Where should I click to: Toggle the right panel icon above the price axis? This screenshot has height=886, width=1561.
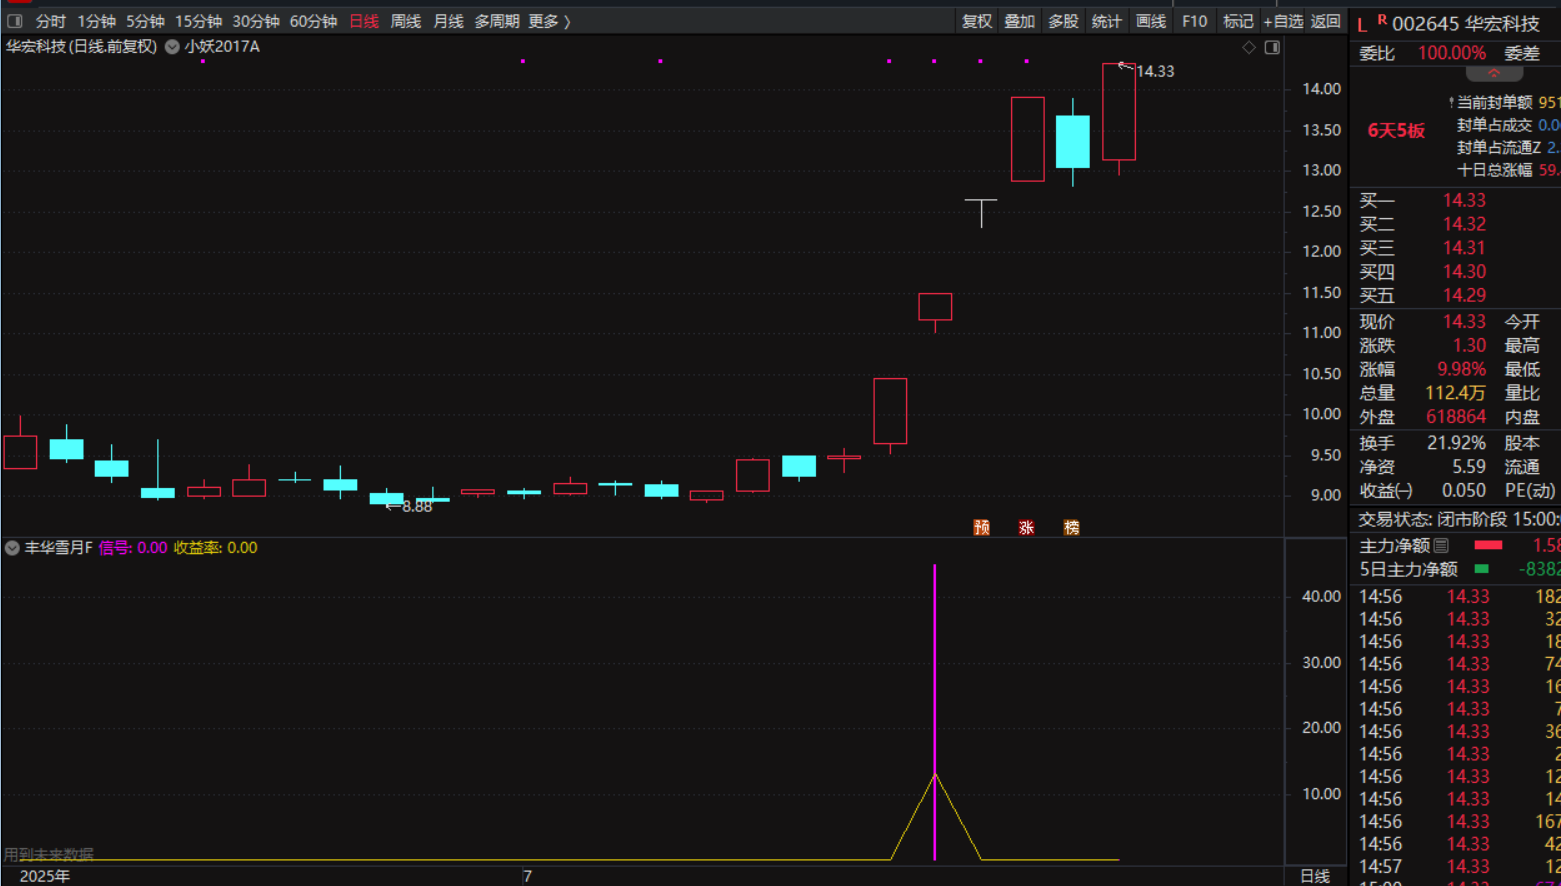pyautogui.click(x=1272, y=47)
